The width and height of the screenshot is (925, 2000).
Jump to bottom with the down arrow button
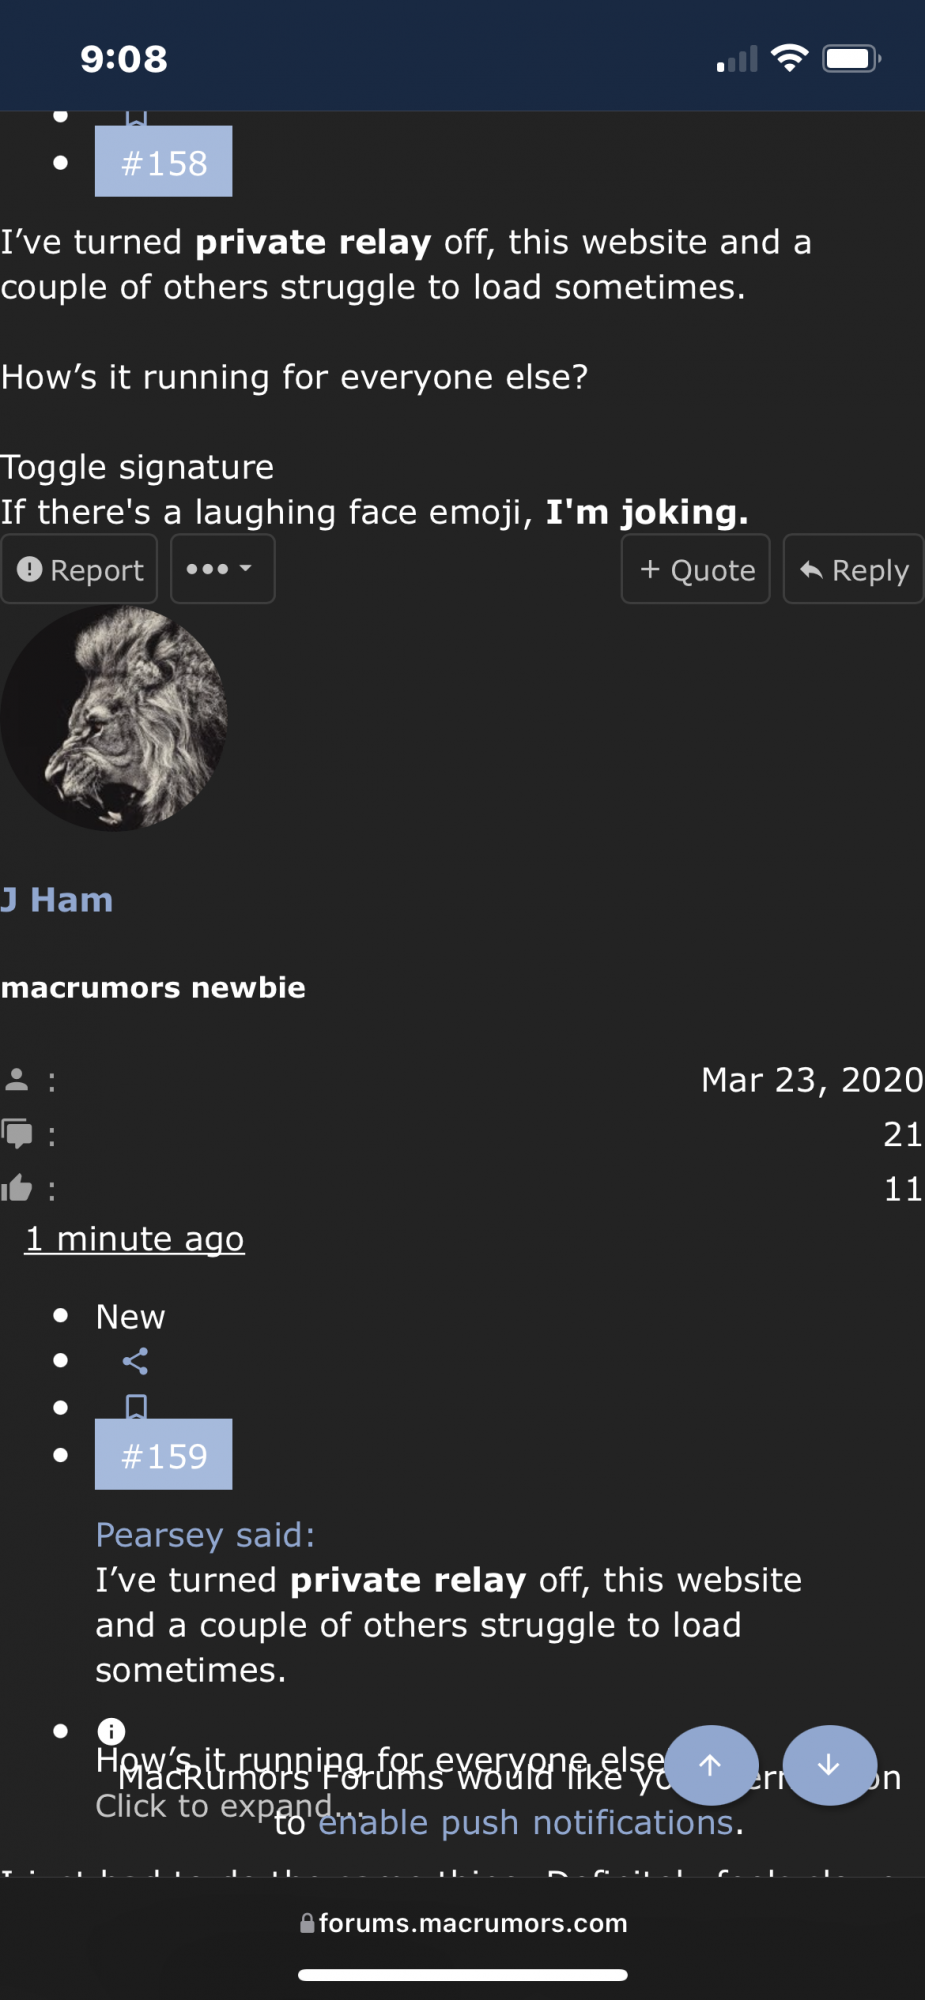pyautogui.click(x=829, y=1765)
